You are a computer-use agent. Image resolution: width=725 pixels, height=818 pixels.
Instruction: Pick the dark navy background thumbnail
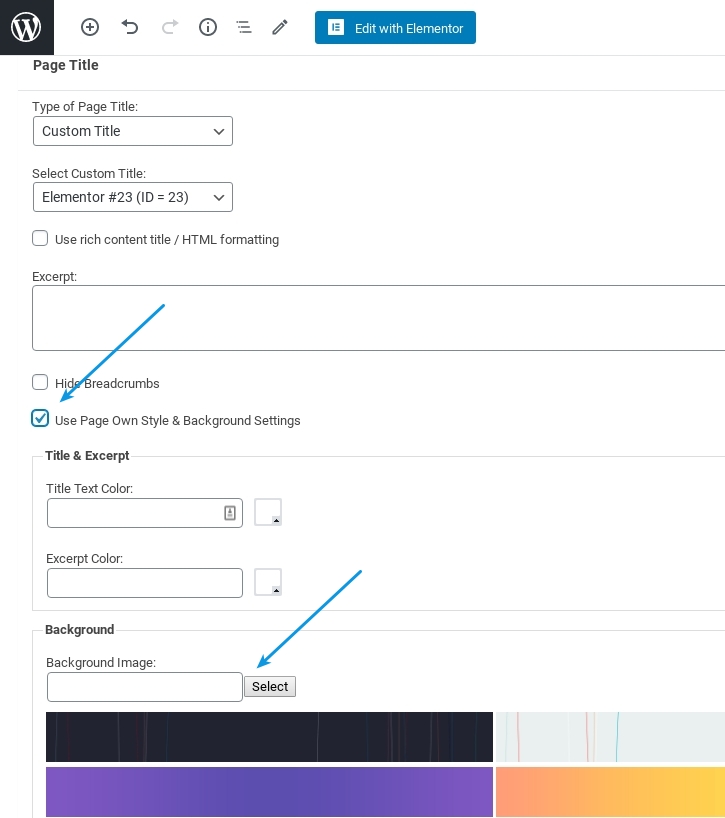[x=269, y=736]
